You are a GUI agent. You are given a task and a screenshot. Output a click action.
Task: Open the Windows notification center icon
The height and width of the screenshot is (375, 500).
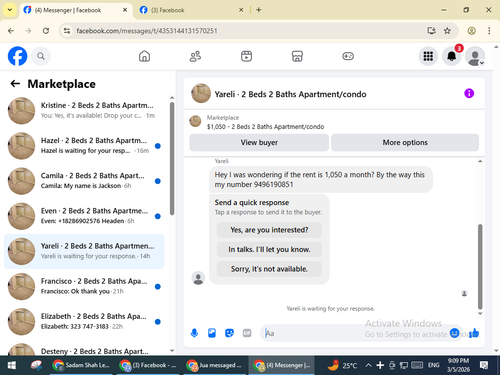tap(484, 366)
